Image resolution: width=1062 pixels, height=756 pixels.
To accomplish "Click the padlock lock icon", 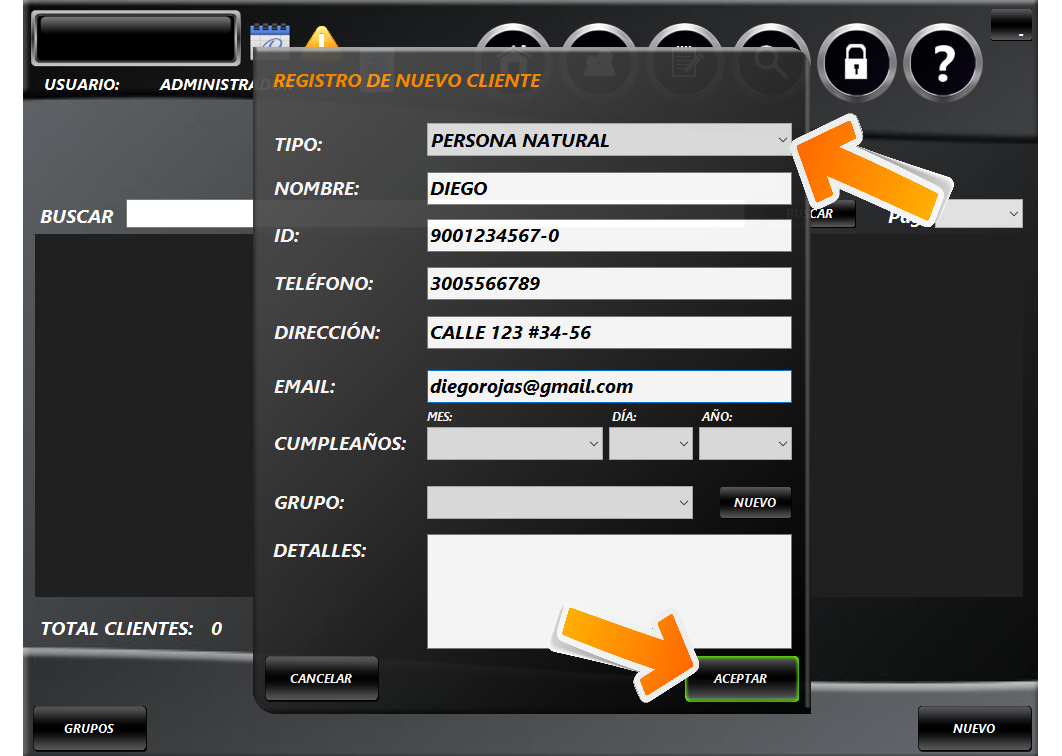I will (855, 63).
